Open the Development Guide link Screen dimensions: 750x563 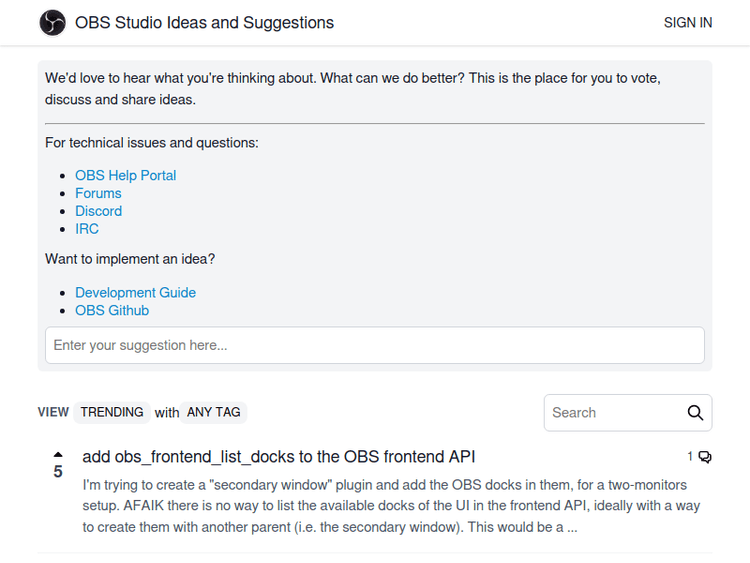(135, 293)
